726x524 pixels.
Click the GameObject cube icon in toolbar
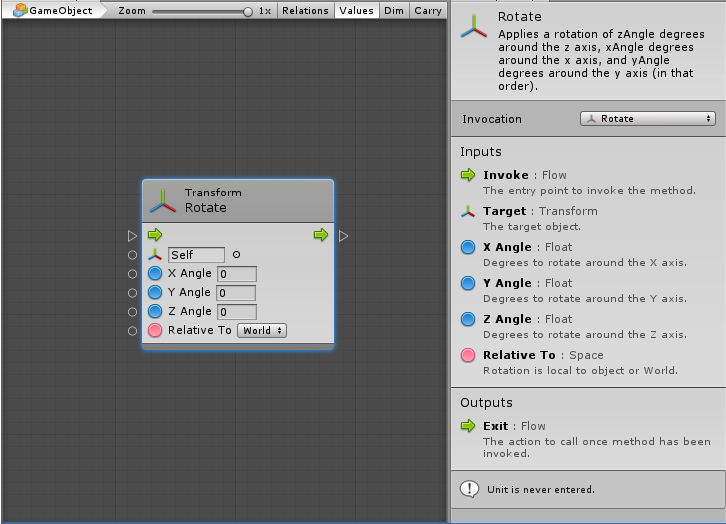19,10
